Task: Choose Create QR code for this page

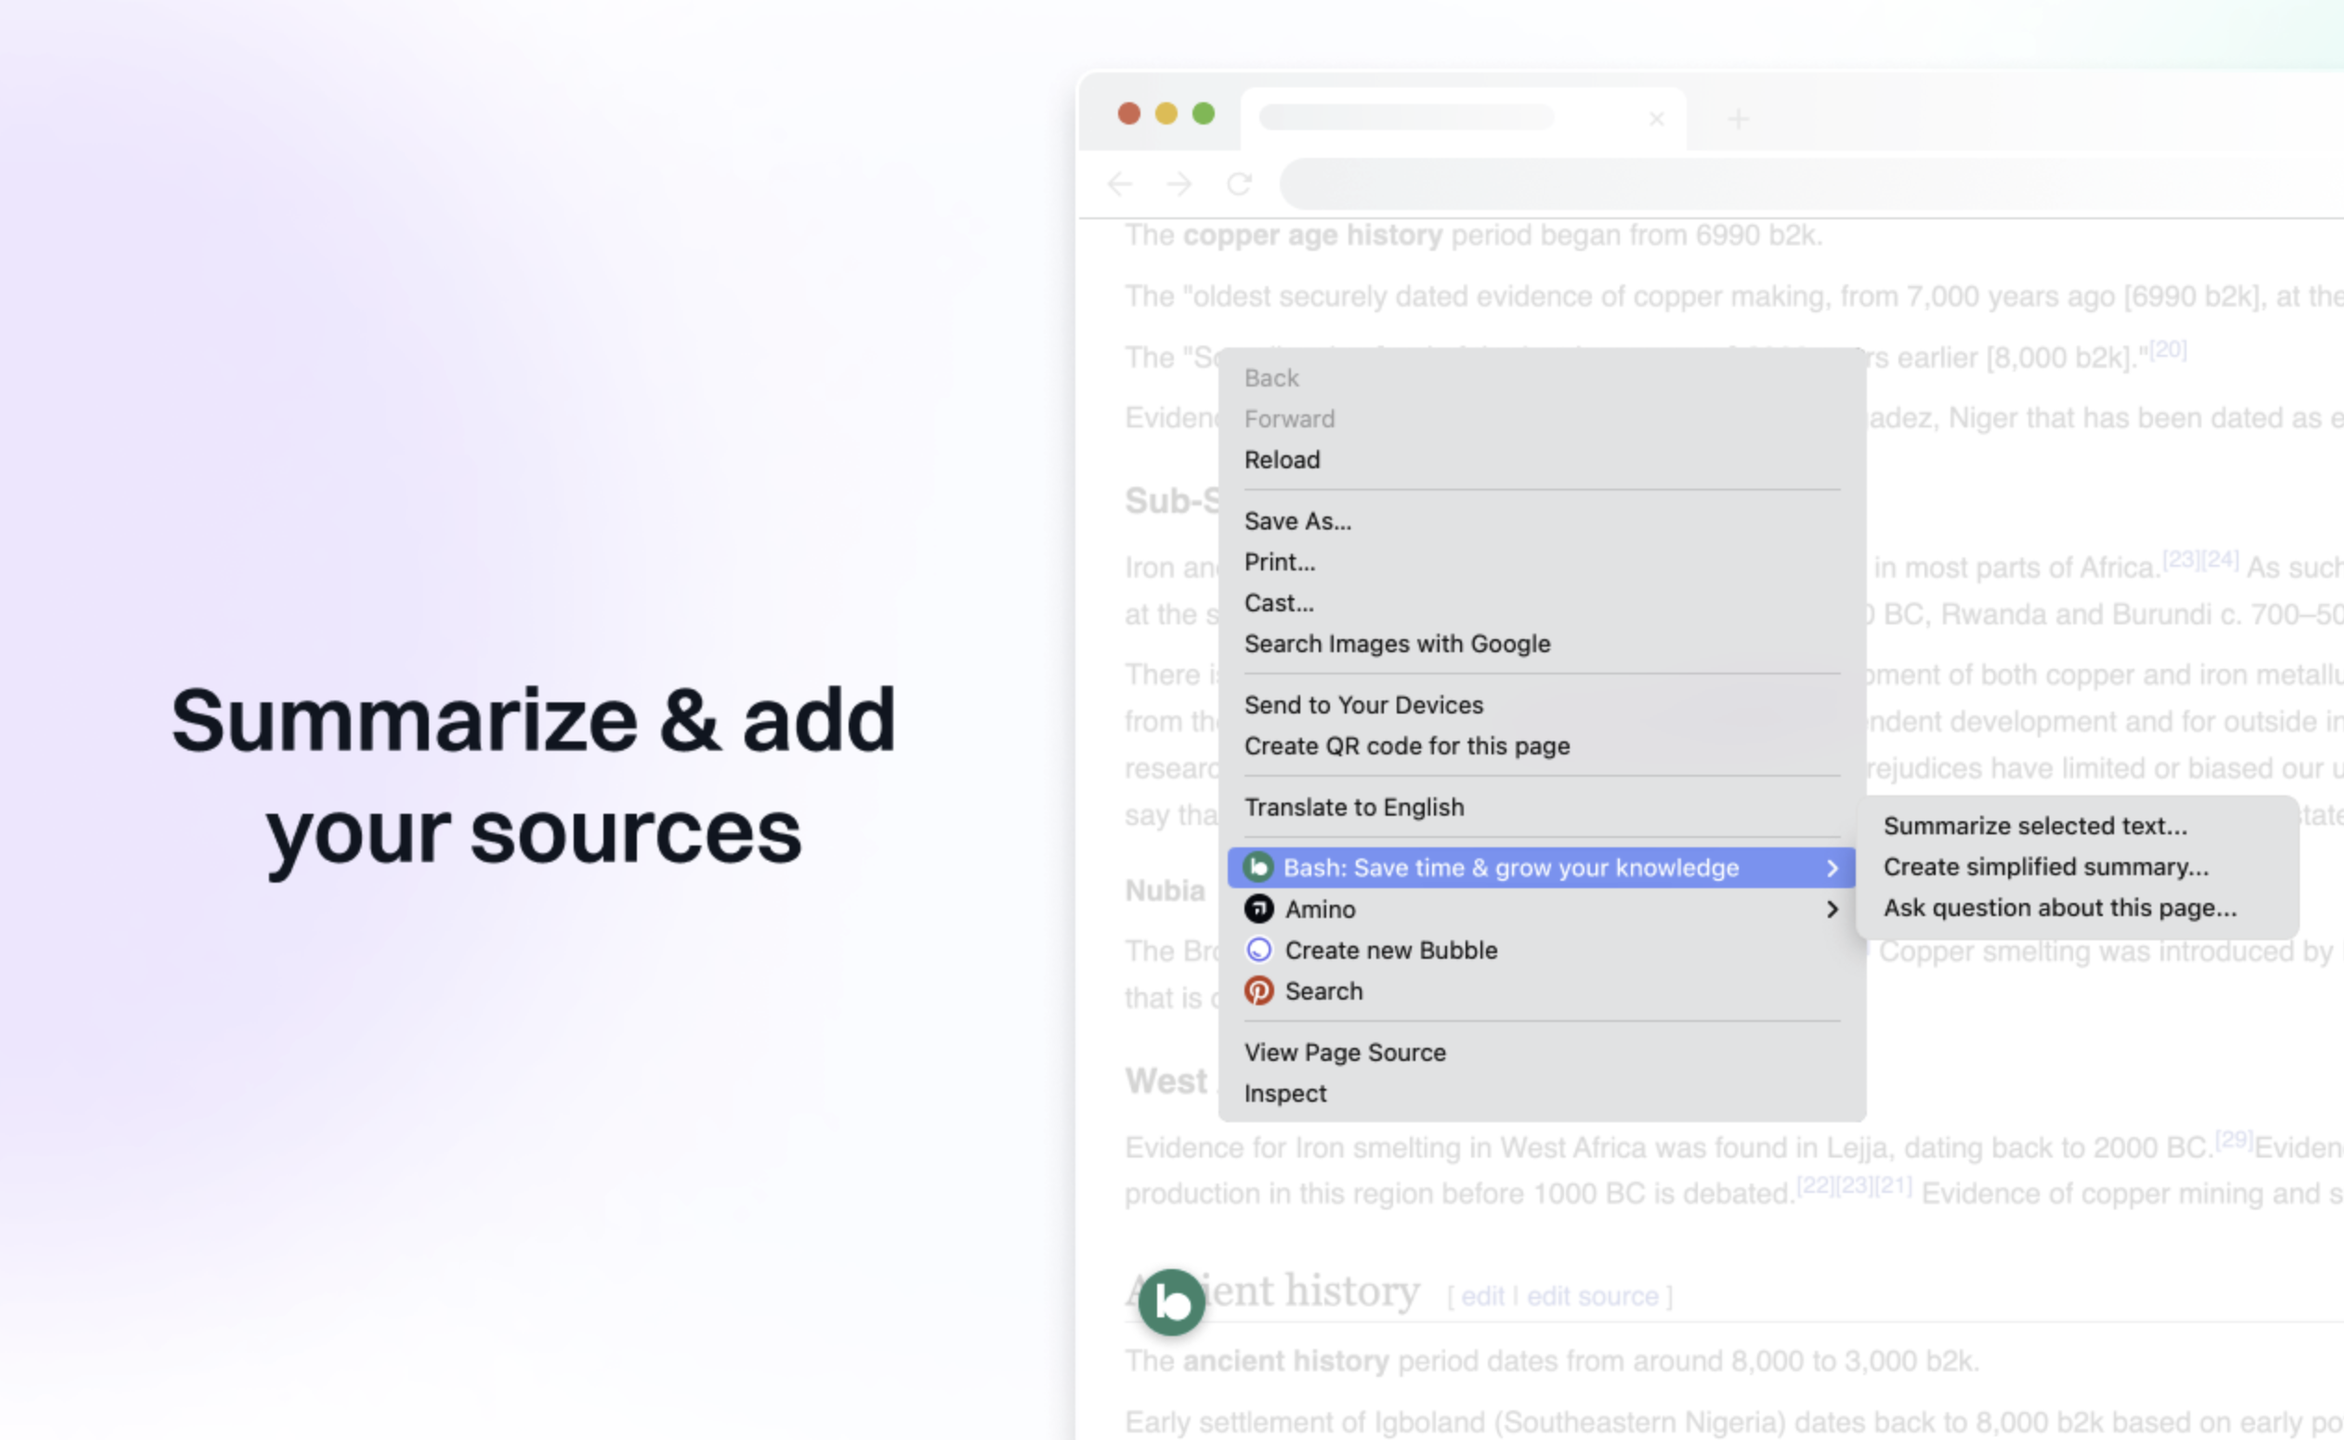Action: point(1406,745)
